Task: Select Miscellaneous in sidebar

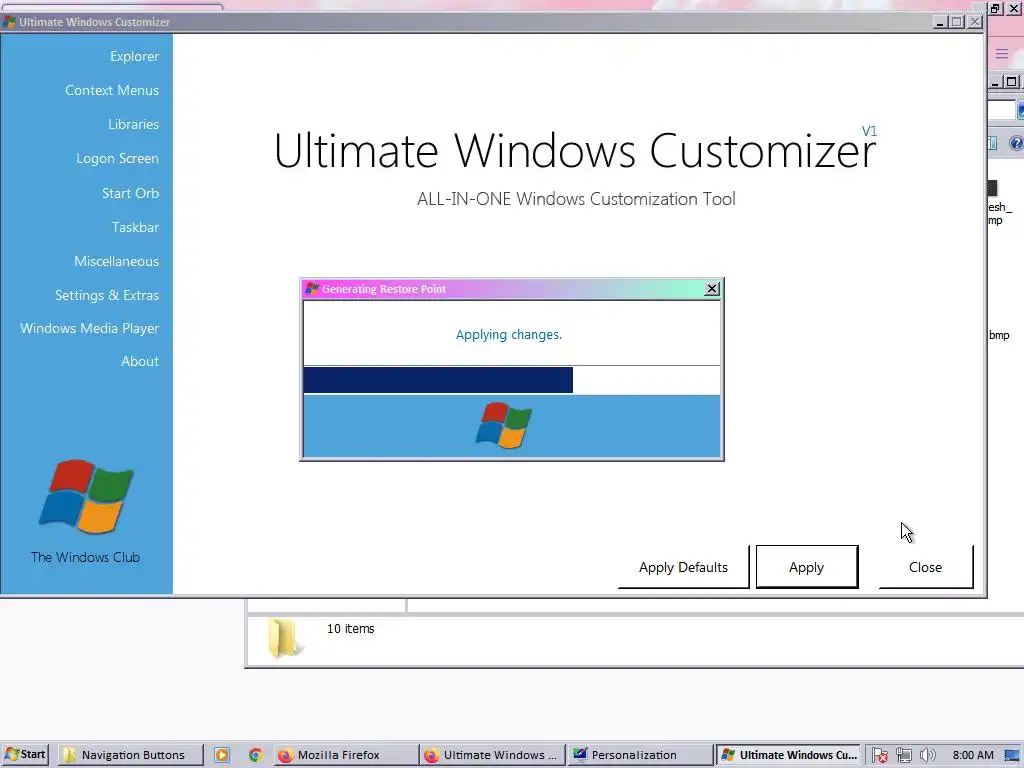Action: click(116, 261)
